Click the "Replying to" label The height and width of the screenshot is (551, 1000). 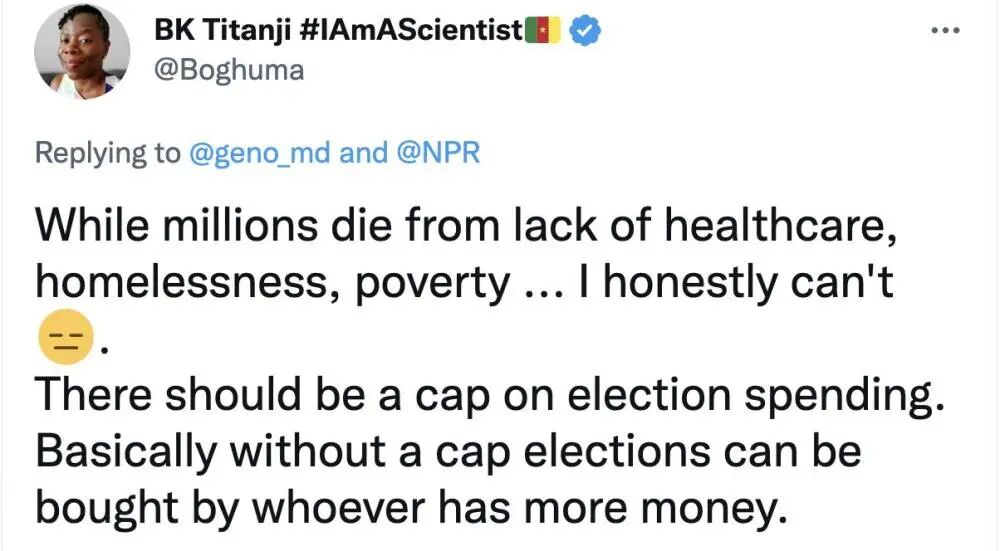click(x=105, y=153)
